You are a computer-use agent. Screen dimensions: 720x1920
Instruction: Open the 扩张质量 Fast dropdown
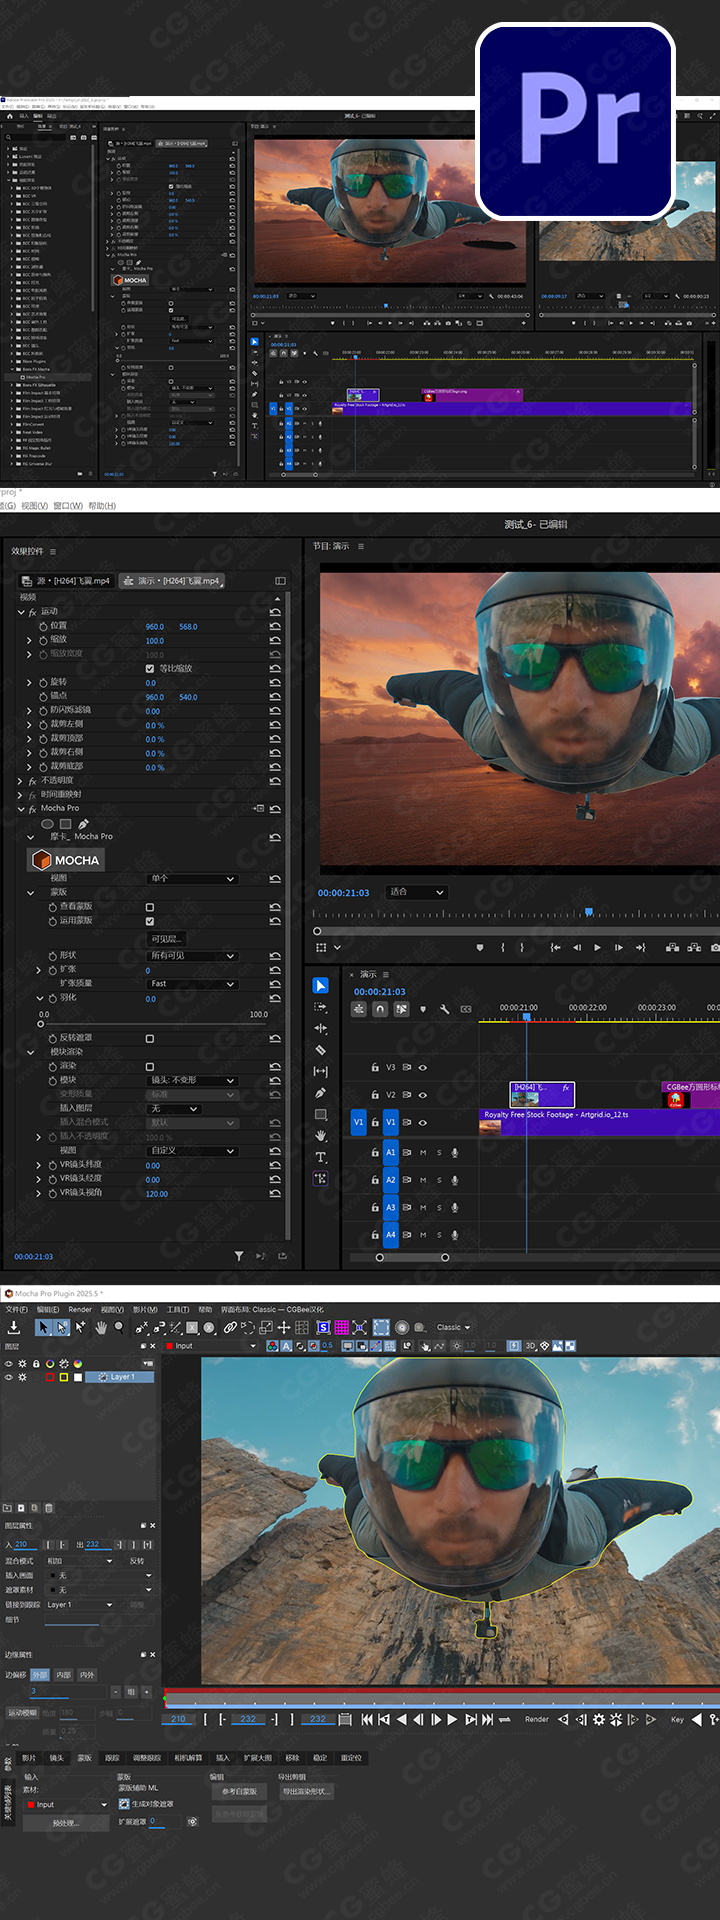[x=192, y=984]
